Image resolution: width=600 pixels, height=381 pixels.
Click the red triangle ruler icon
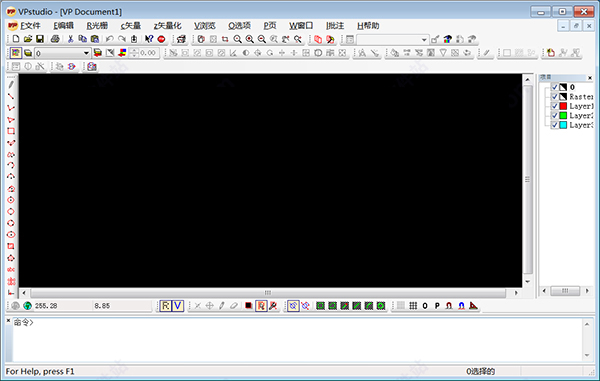(x=473, y=306)
